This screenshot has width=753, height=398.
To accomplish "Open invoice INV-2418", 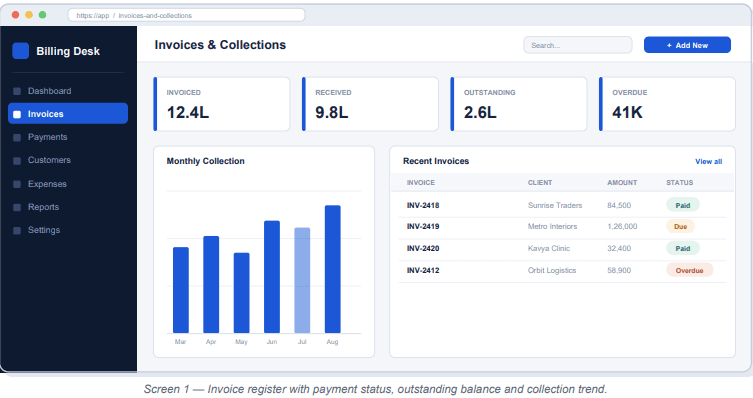I will click(423, 205).
